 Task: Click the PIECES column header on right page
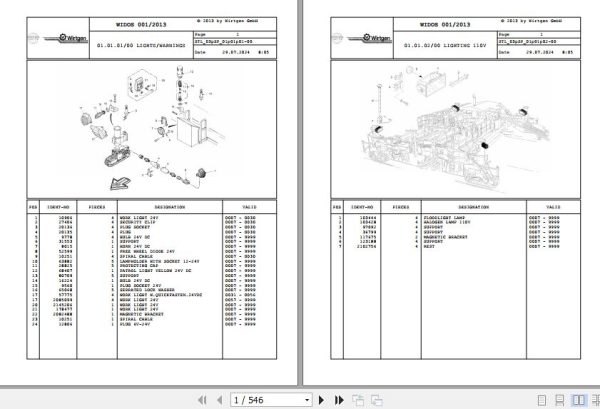[x=401, y=207]
